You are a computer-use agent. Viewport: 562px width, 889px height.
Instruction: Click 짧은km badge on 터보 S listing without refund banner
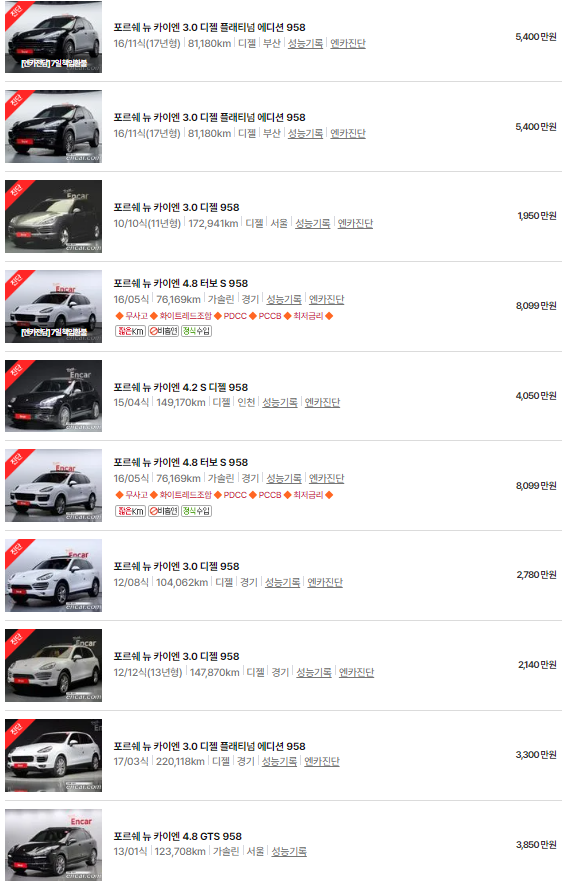point(130,511)
